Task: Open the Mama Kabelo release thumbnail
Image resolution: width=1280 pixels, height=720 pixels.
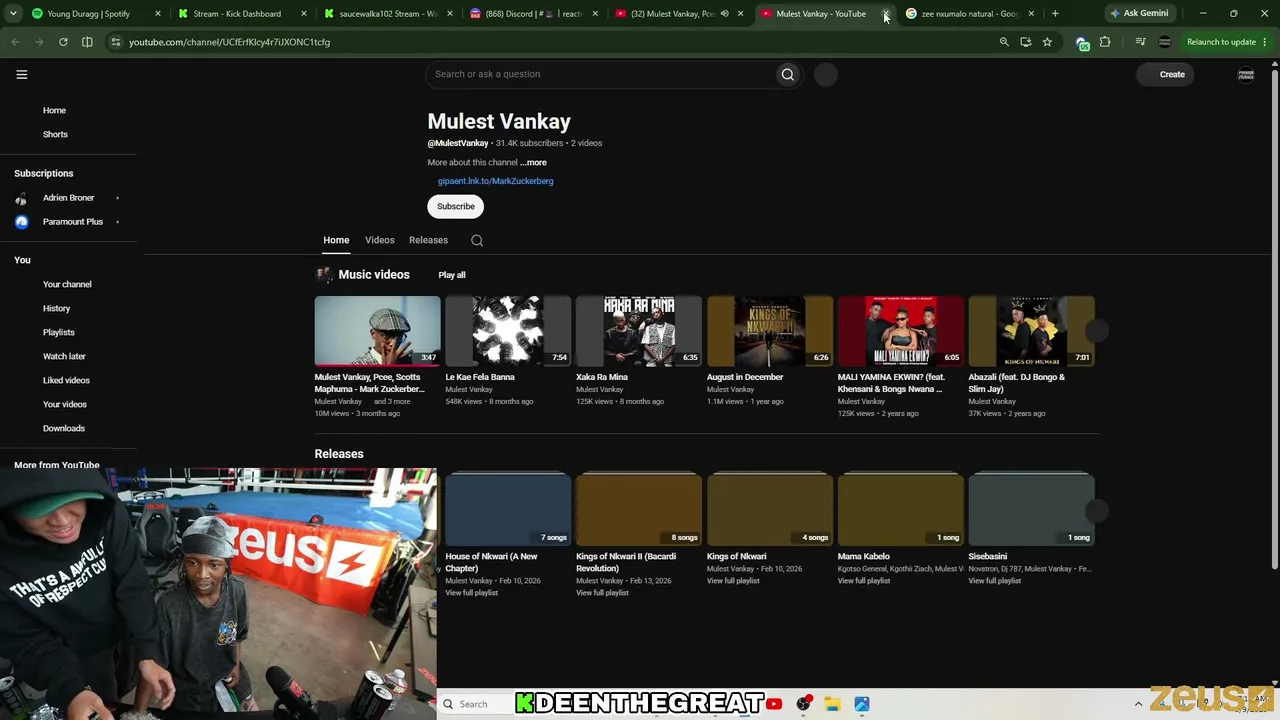Action: tap(901, 510)
